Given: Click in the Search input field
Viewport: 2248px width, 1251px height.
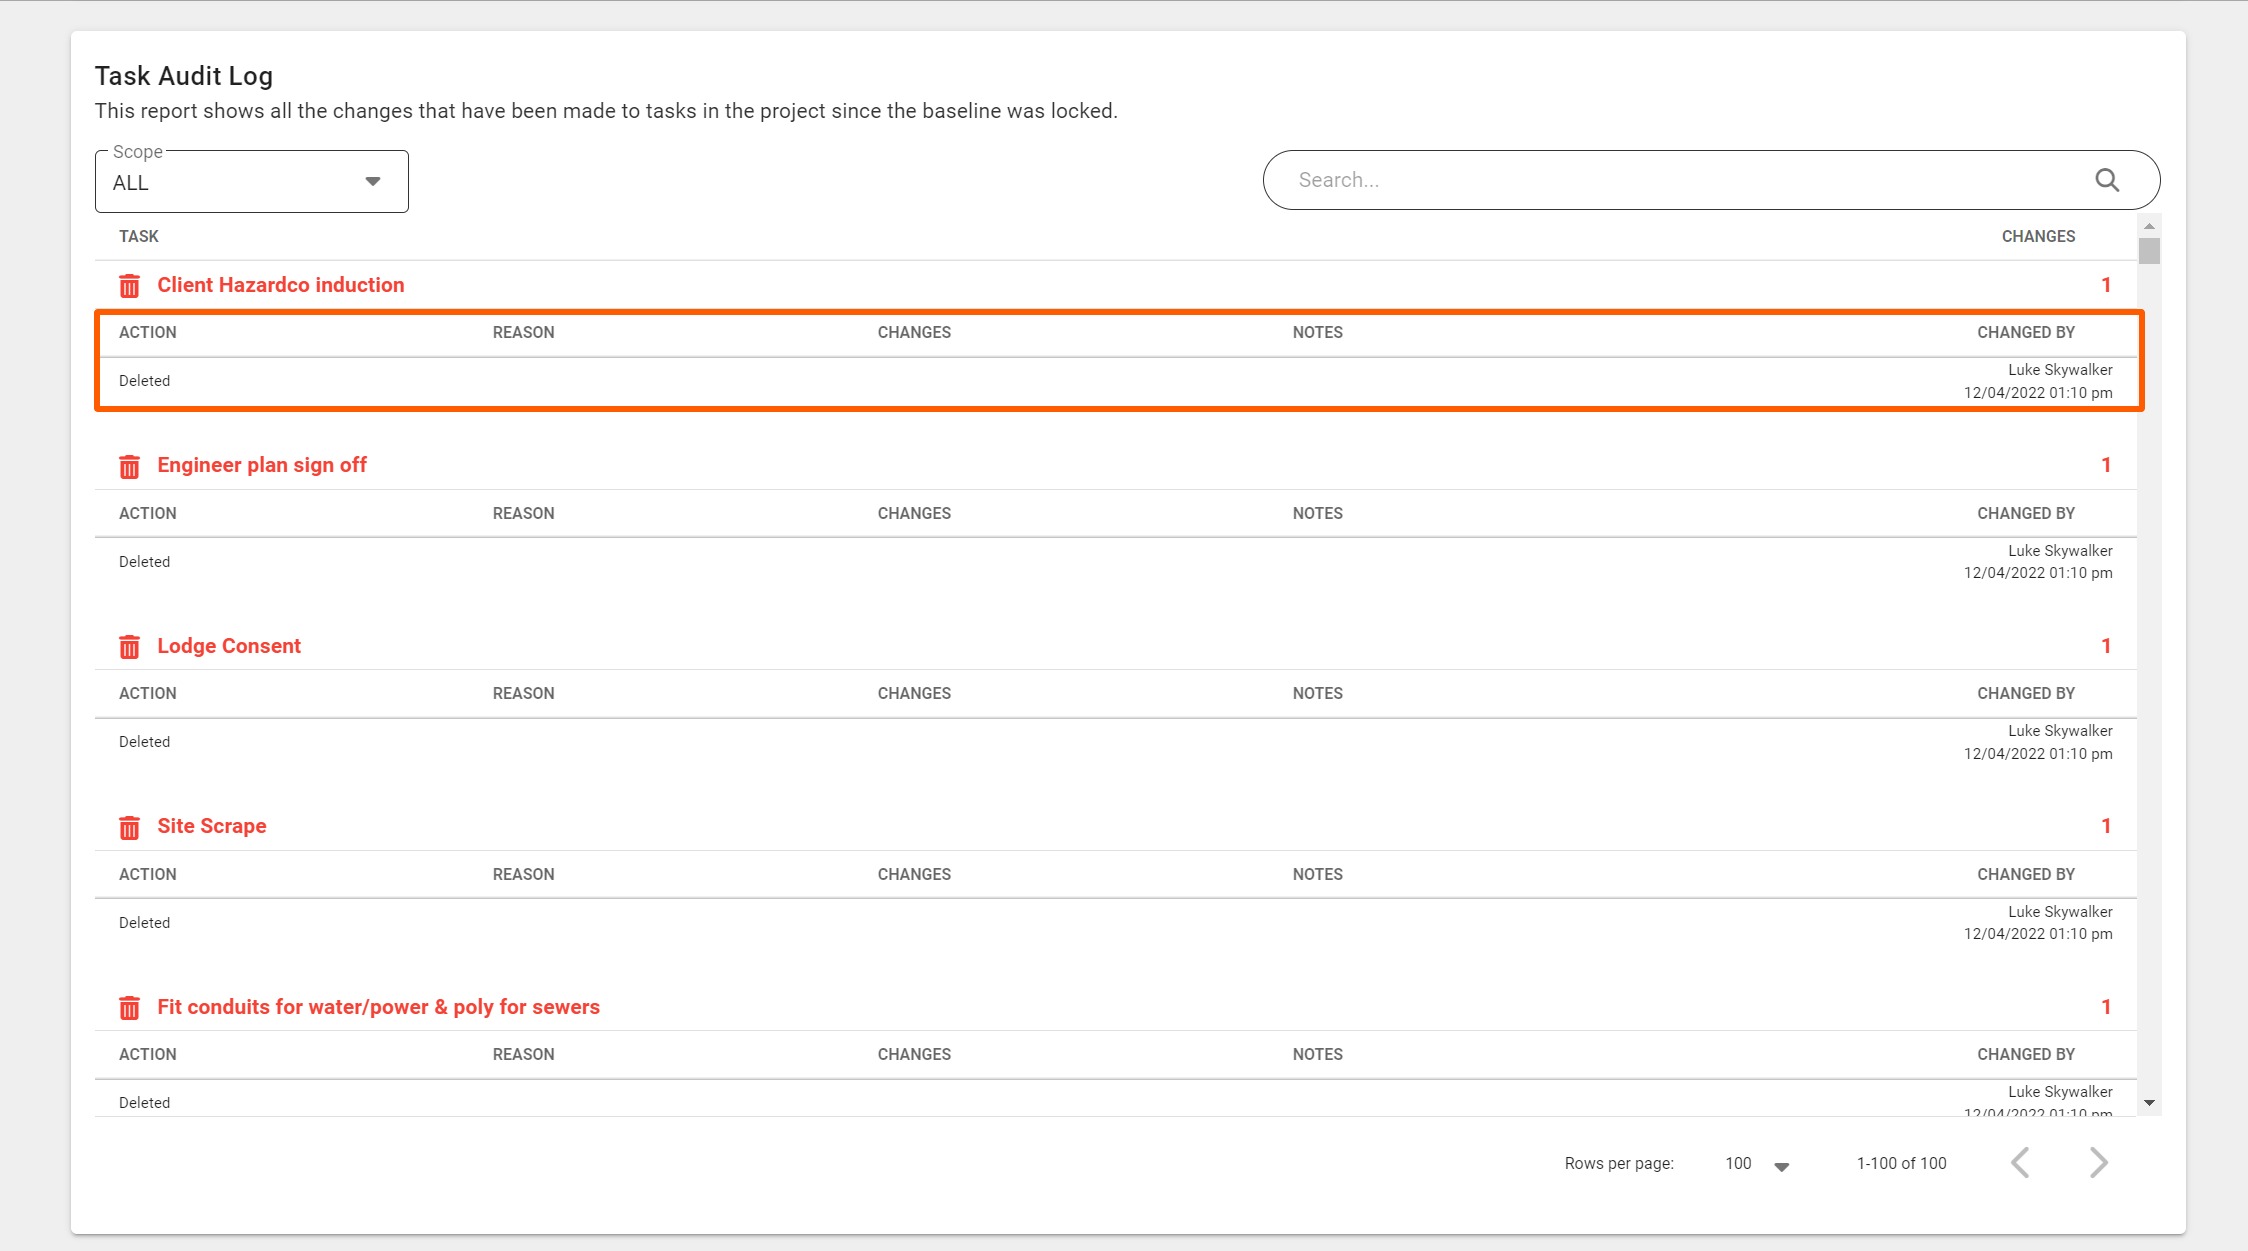Looking at the screenshot, I should [1680, 180].
